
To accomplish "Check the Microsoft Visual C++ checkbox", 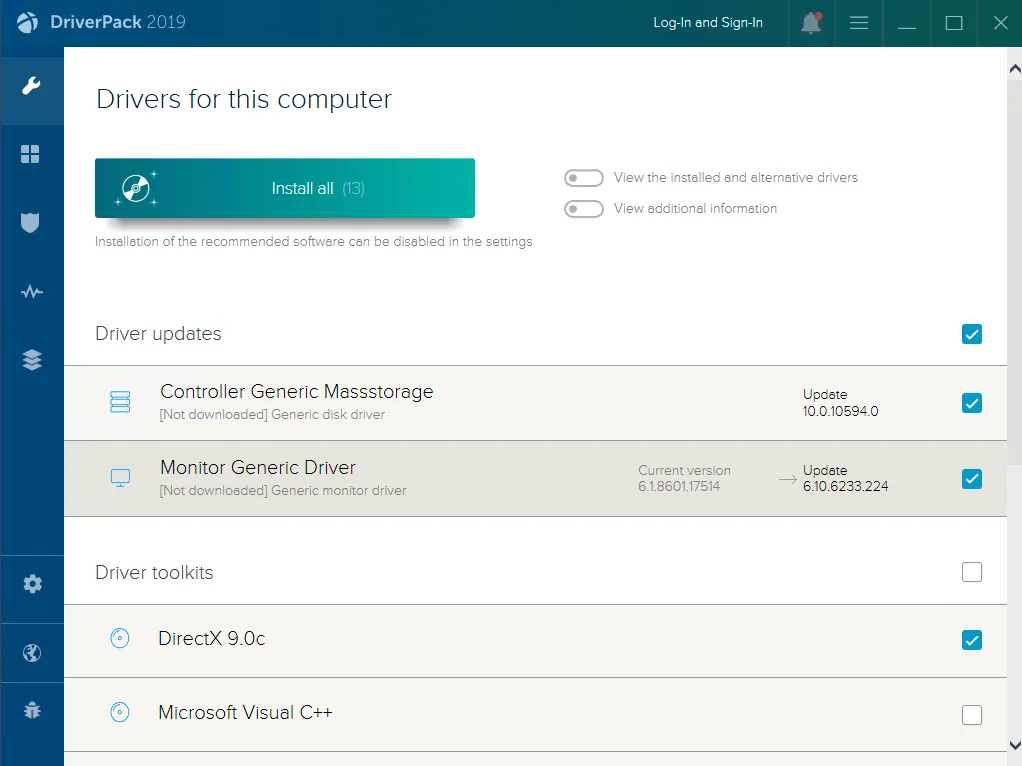I will [x=971, y=714].
